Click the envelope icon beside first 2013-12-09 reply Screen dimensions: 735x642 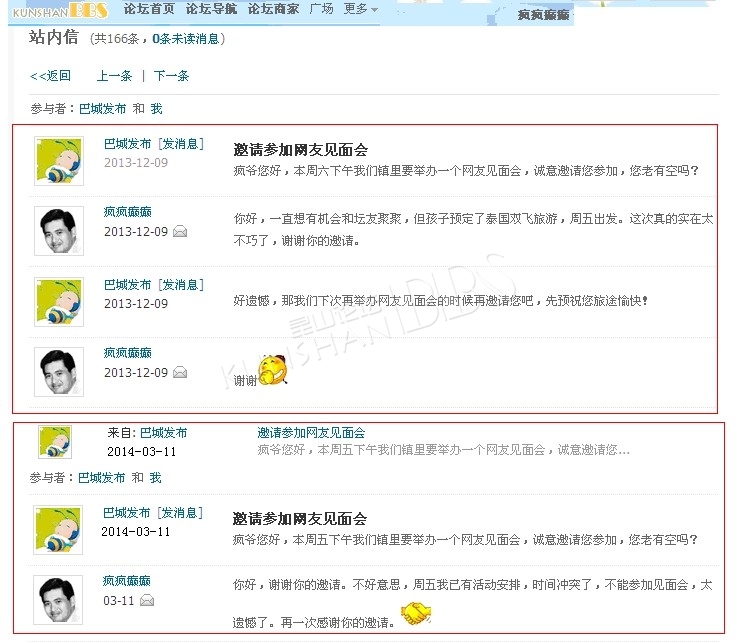[180, 231]
